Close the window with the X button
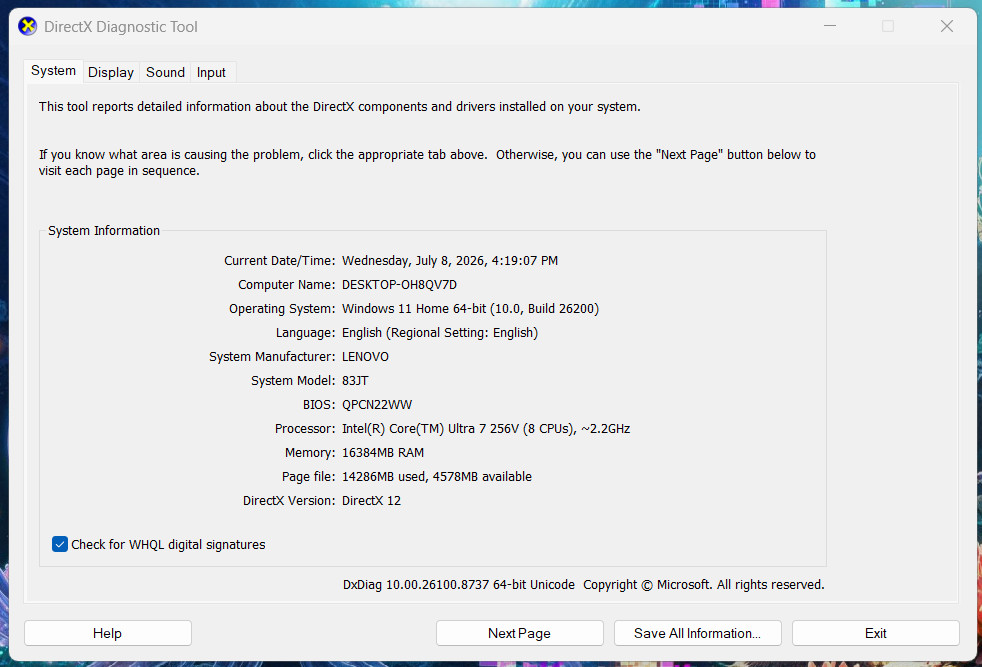The height and width of the screenshot is (667, 982). tap(946, 26)
